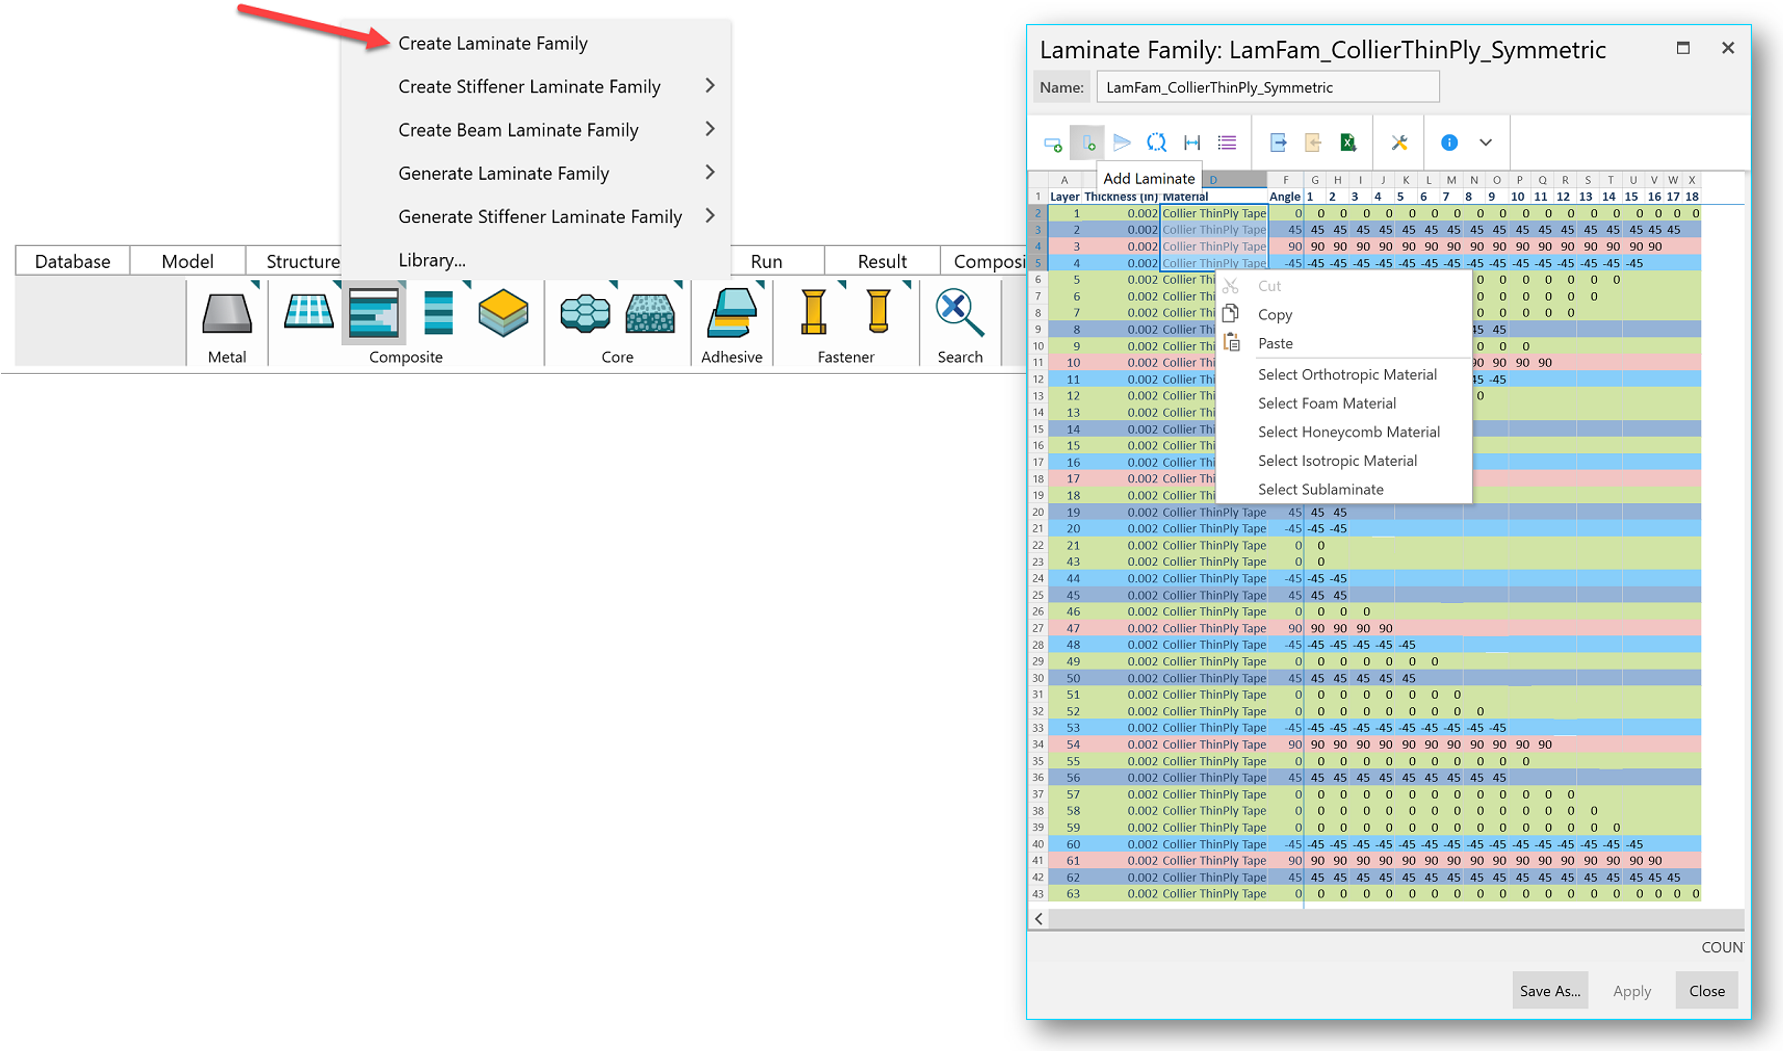Choose Paste in the context menu

[1275, 344]
